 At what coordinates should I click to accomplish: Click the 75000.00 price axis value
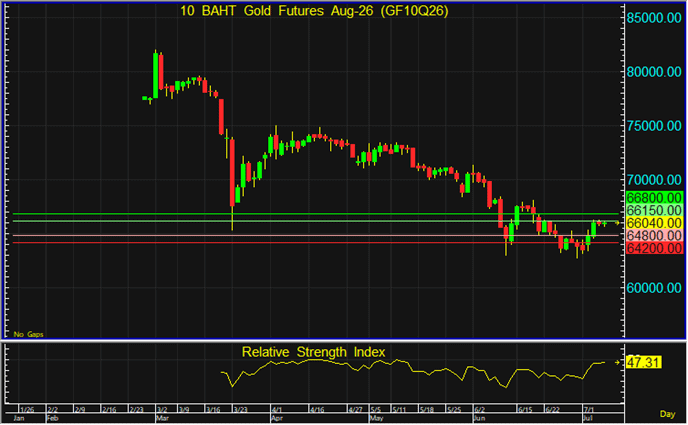tap(654, 126)
